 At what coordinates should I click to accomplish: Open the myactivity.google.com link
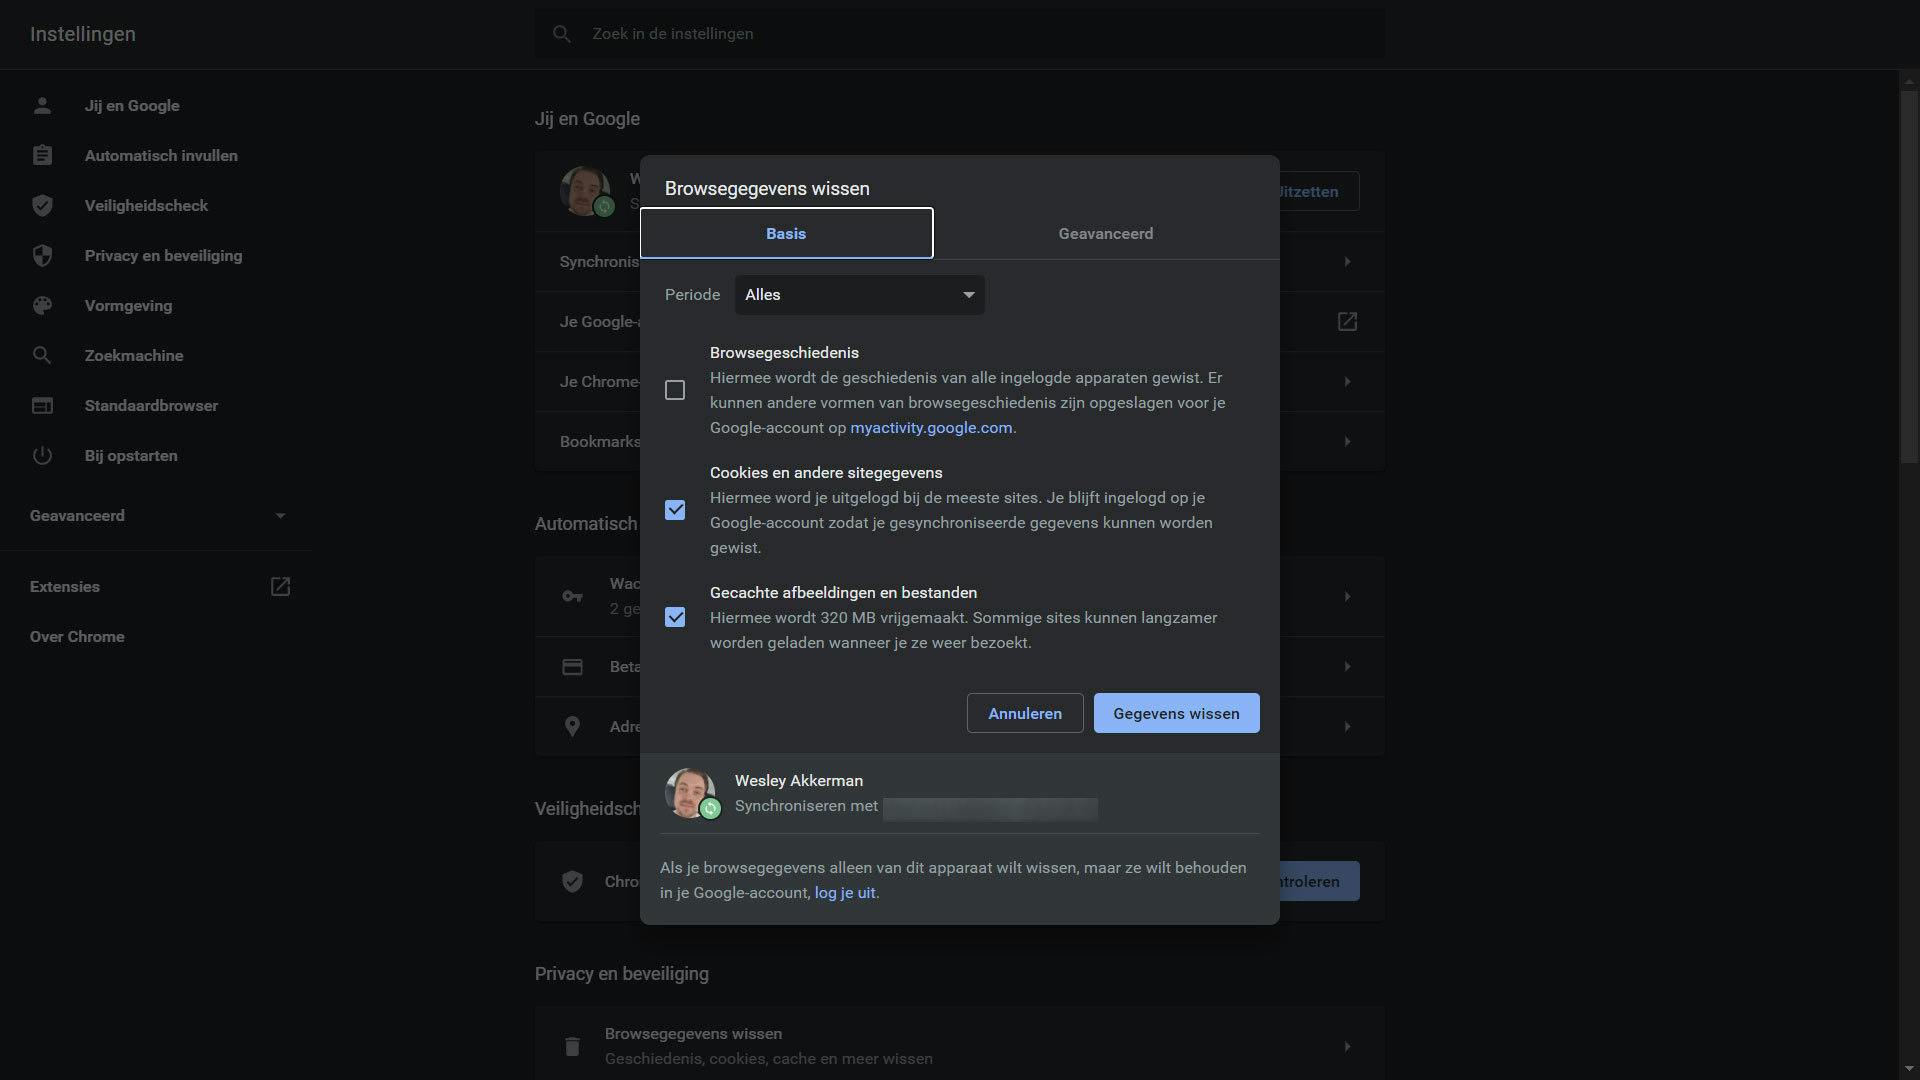point(930,428)
